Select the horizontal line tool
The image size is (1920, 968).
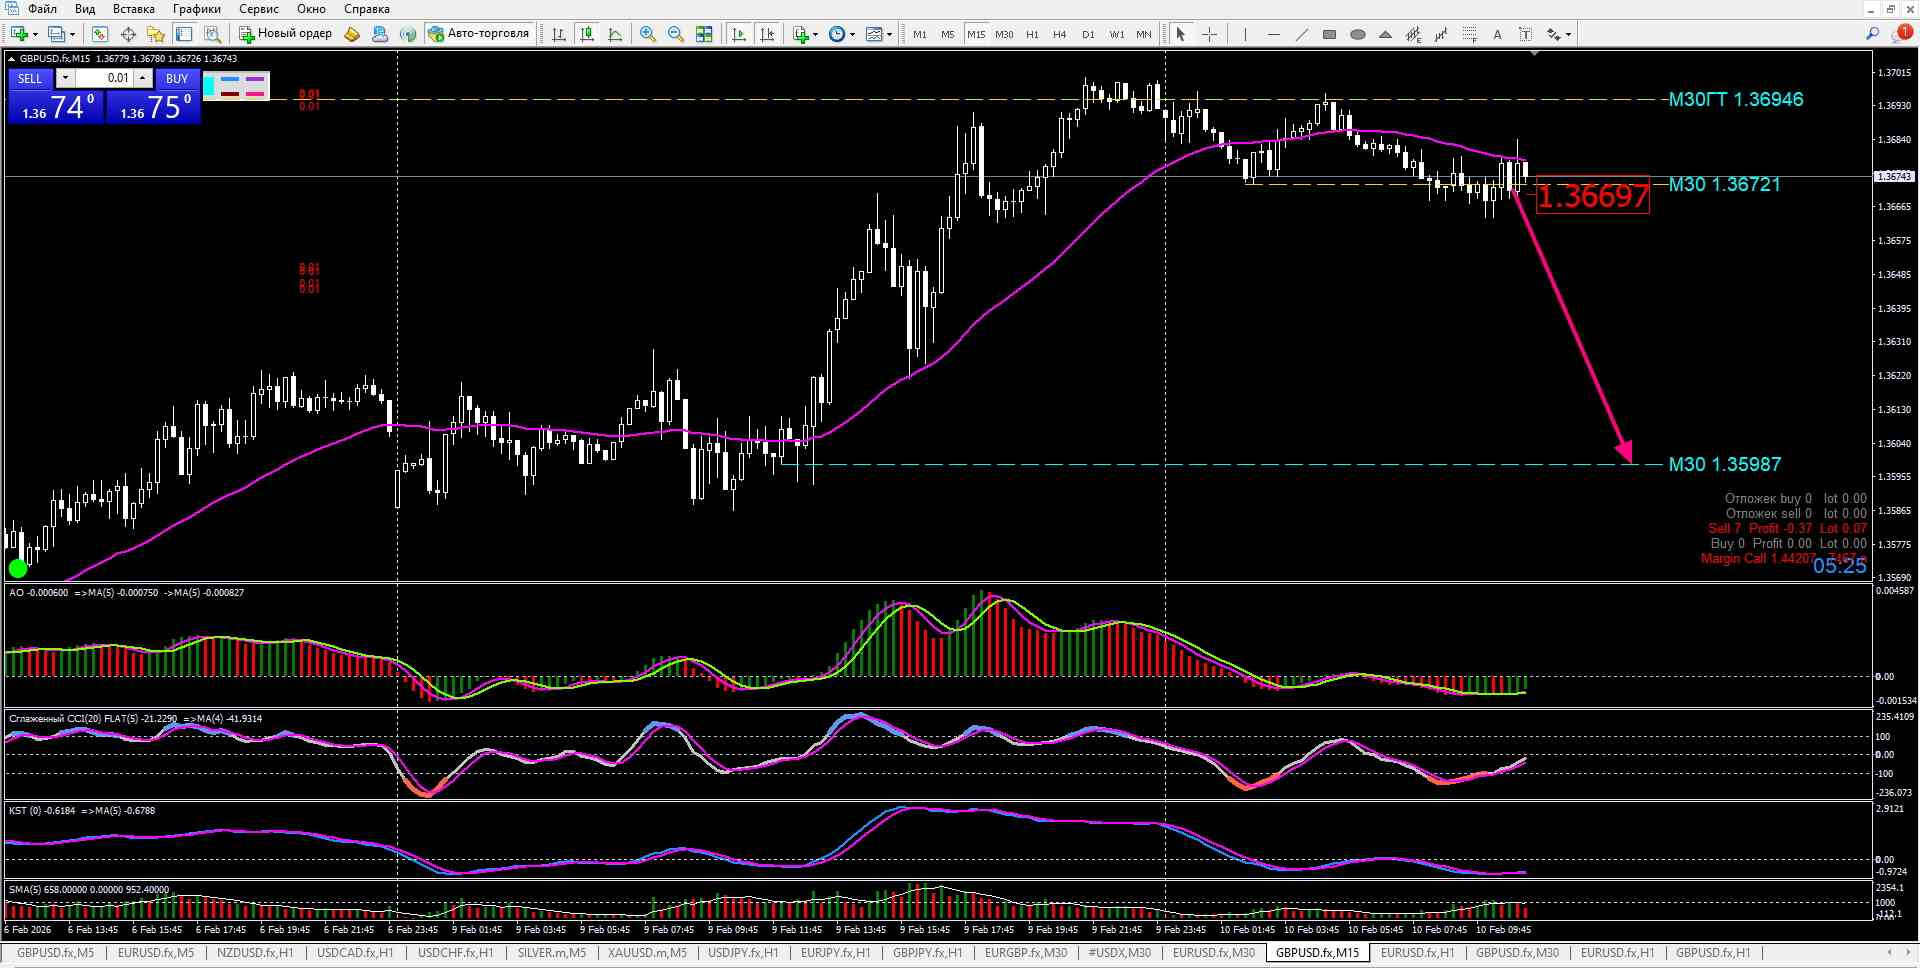click(x=1273, y=34)
